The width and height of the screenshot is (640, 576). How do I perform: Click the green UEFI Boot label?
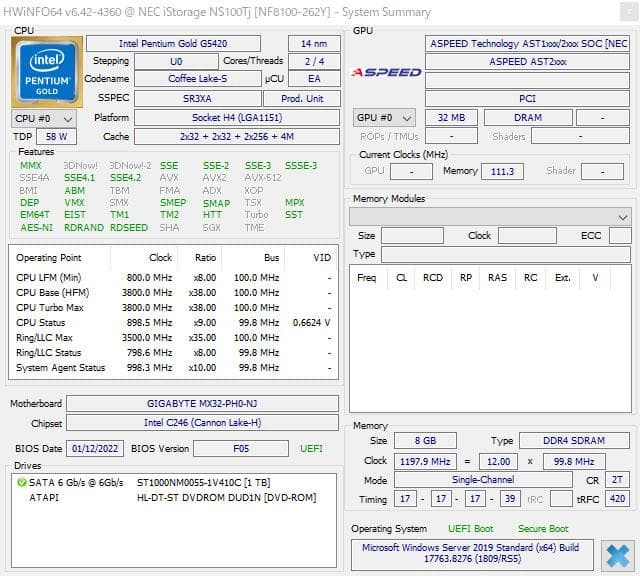coord(471,529)
